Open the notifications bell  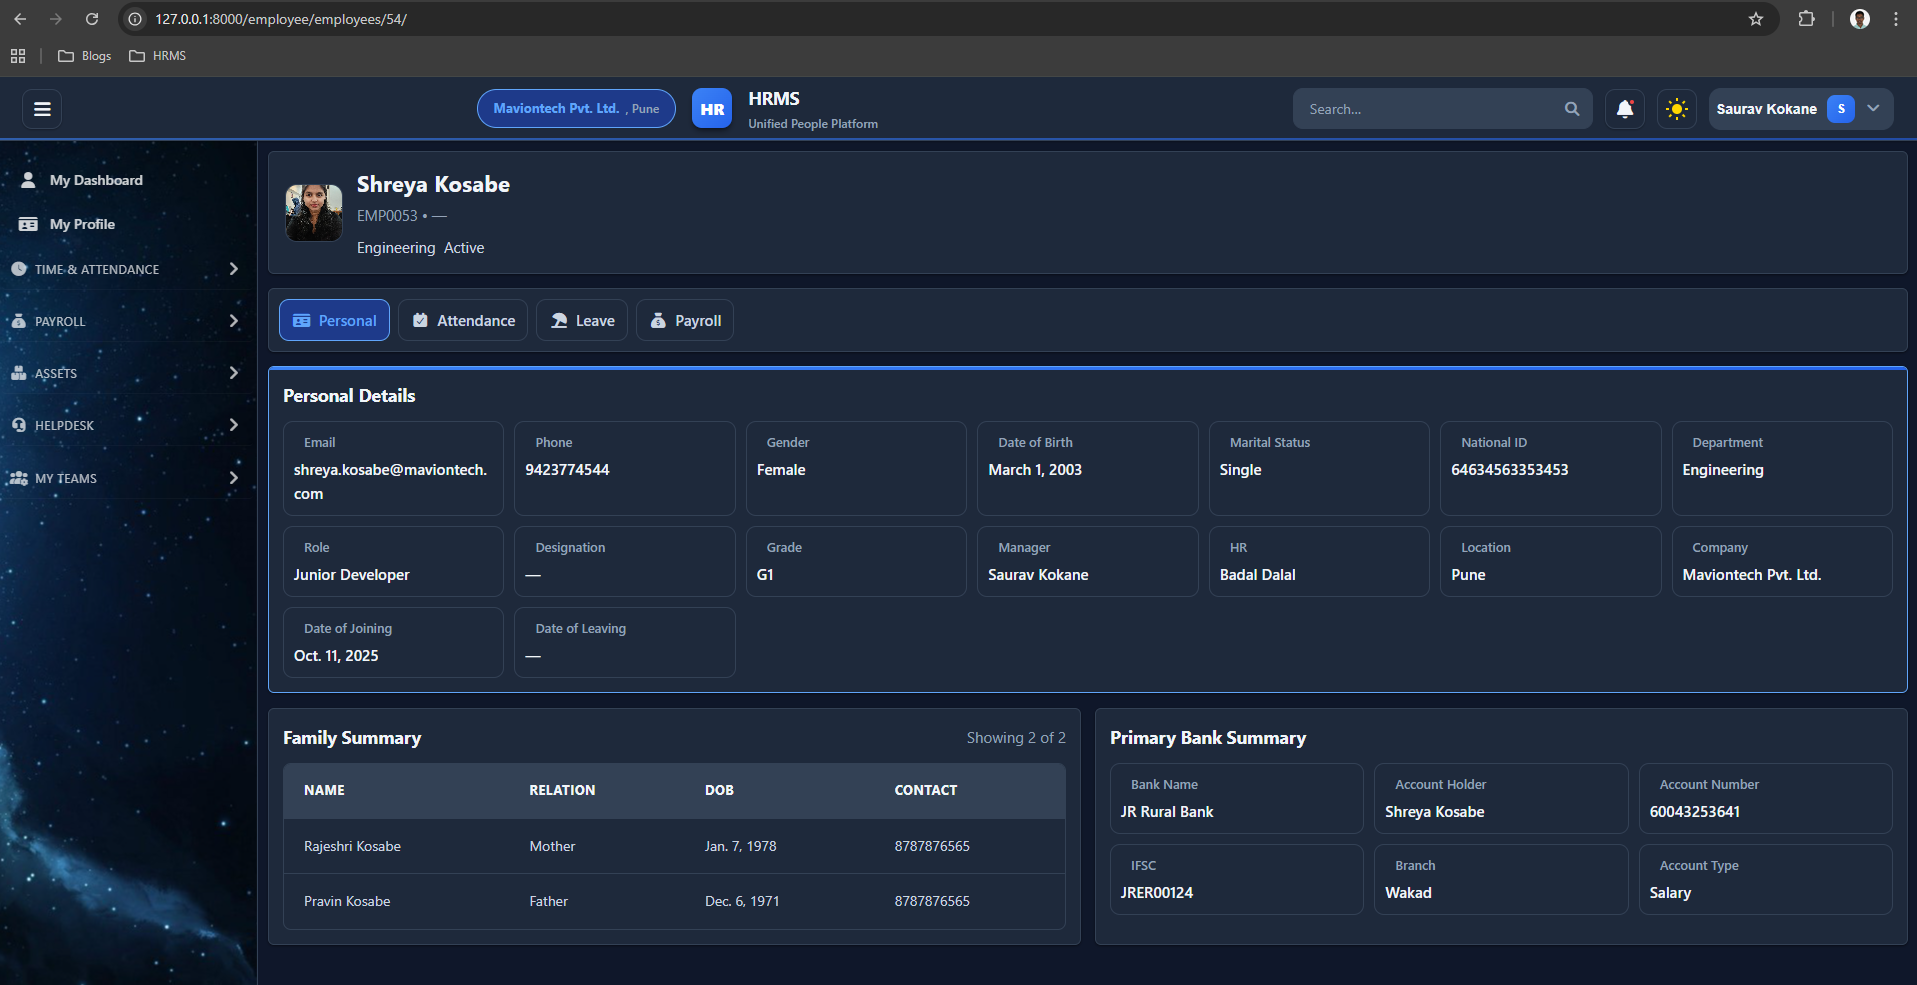click(x=1625, y=109)
